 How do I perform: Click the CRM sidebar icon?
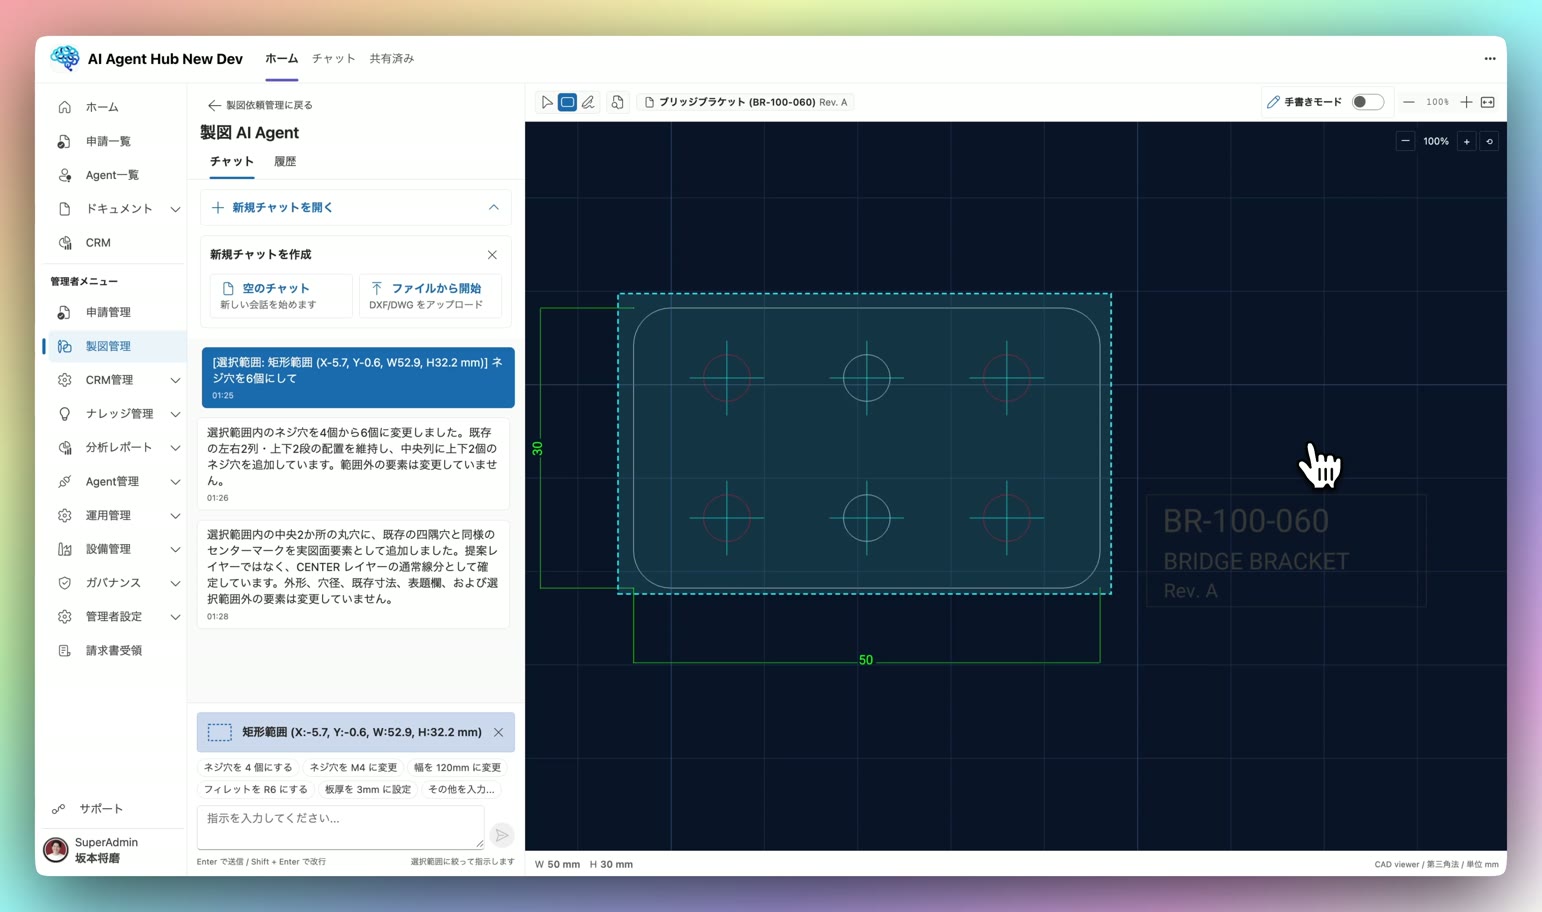pos(65,243)
